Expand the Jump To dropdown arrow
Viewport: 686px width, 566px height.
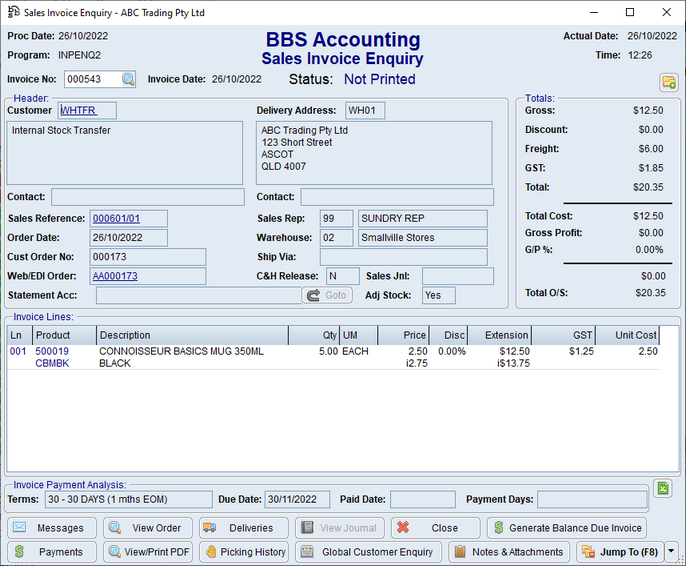coord(671,552)
